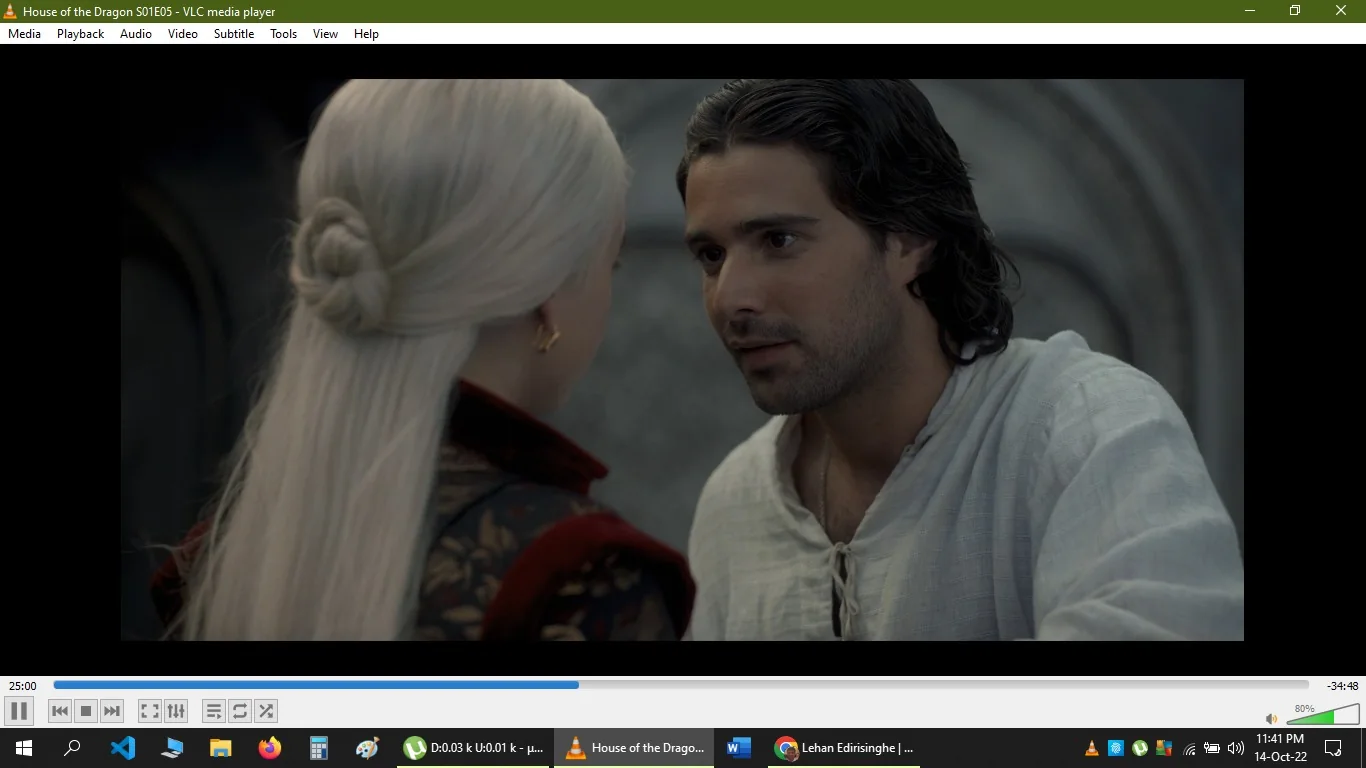Switch to the uTorrent taskbar window
This screenshot has width=1366, height=768.
click(474, 748)
